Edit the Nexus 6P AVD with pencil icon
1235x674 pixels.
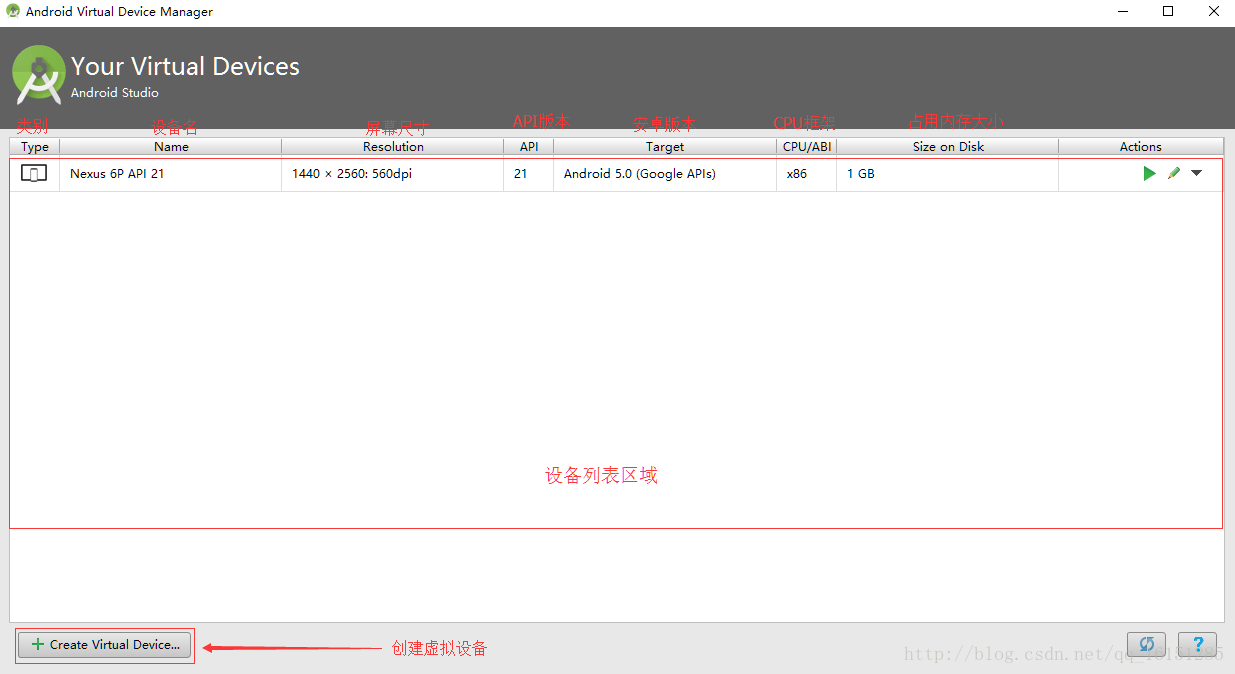(x=1174, y=174)
